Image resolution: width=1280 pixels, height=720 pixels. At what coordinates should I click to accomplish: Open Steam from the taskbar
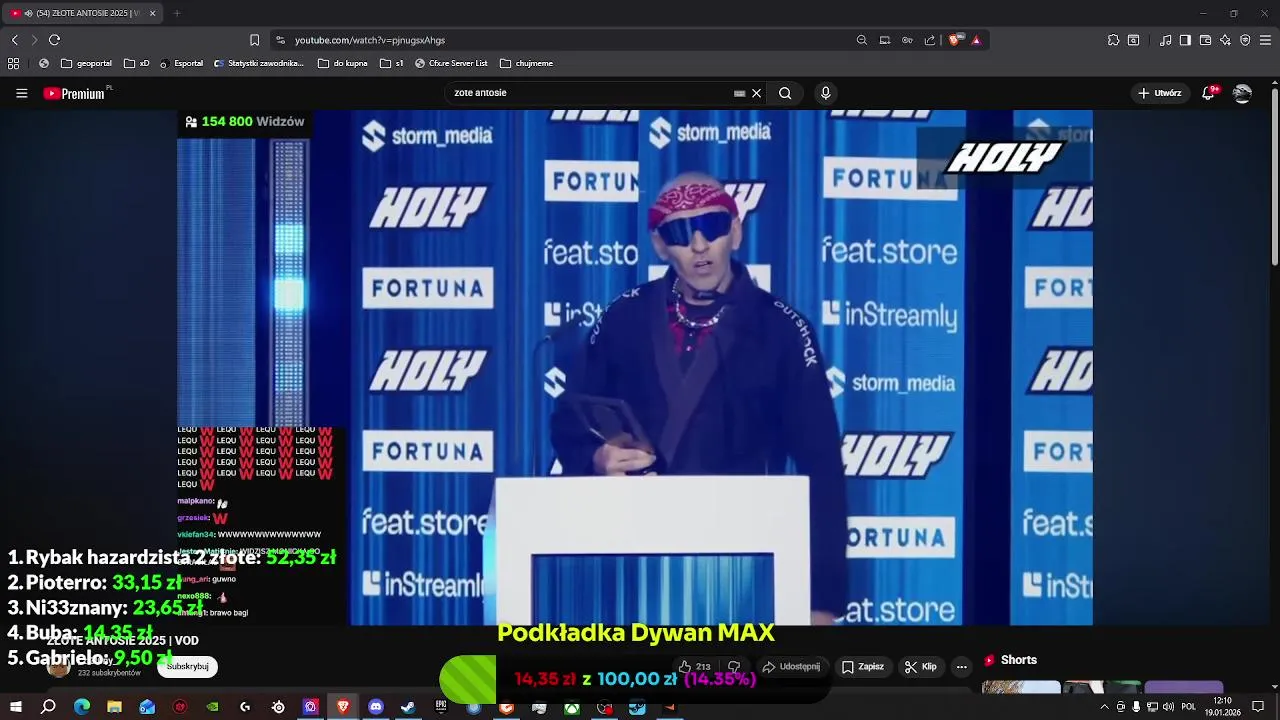408,707
